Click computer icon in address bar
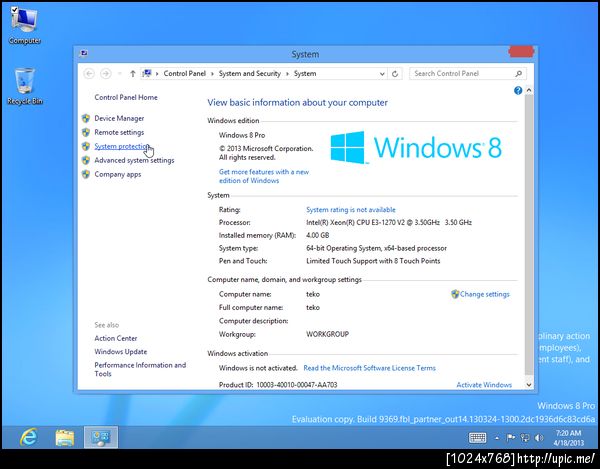Screen dimensions: 600x469 [147, 73]
